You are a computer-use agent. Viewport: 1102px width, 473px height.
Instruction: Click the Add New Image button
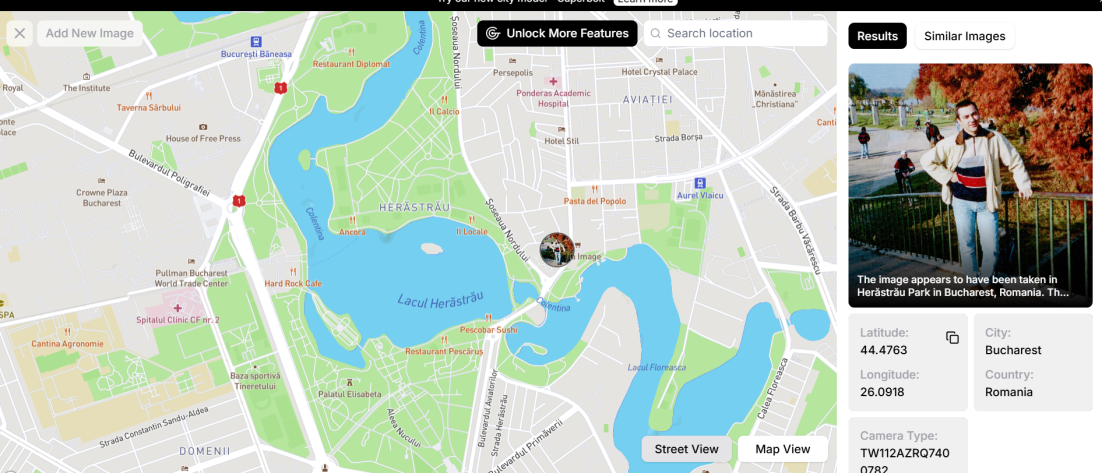[x=89, y=33]
